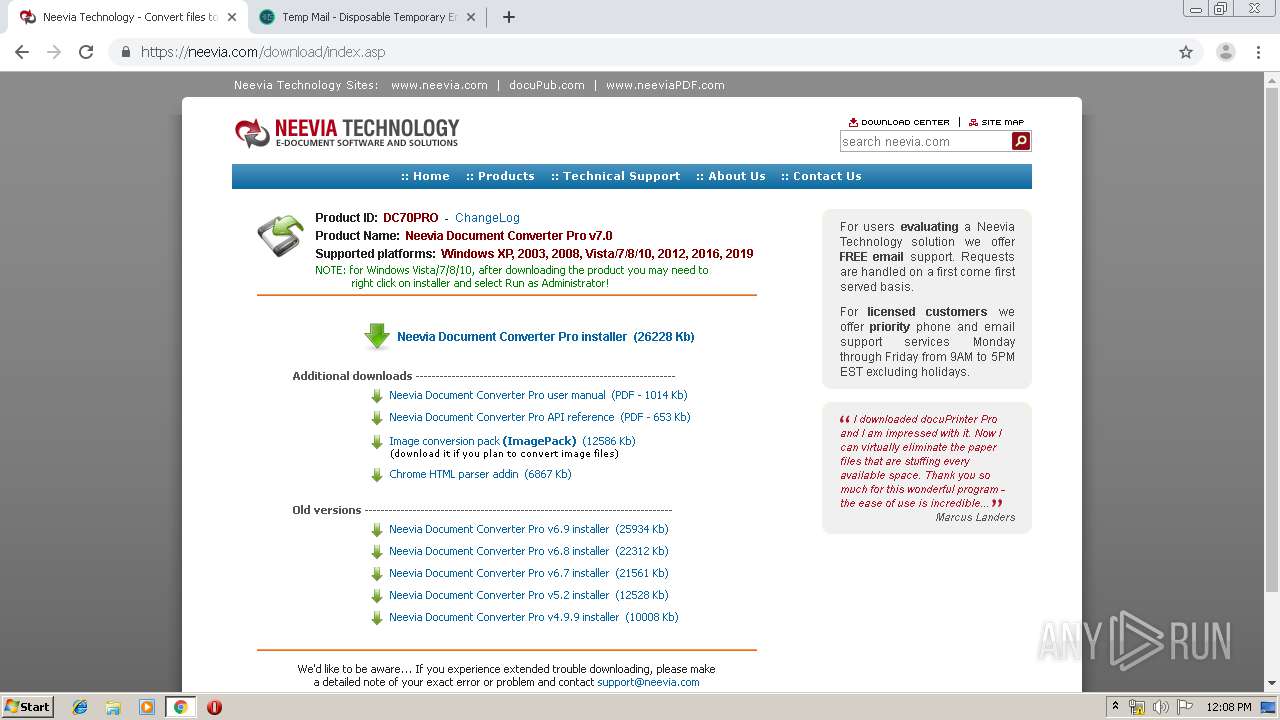
Task: Click the green arrow beside v6.7 installer
Action: click(x=377, y=574)
